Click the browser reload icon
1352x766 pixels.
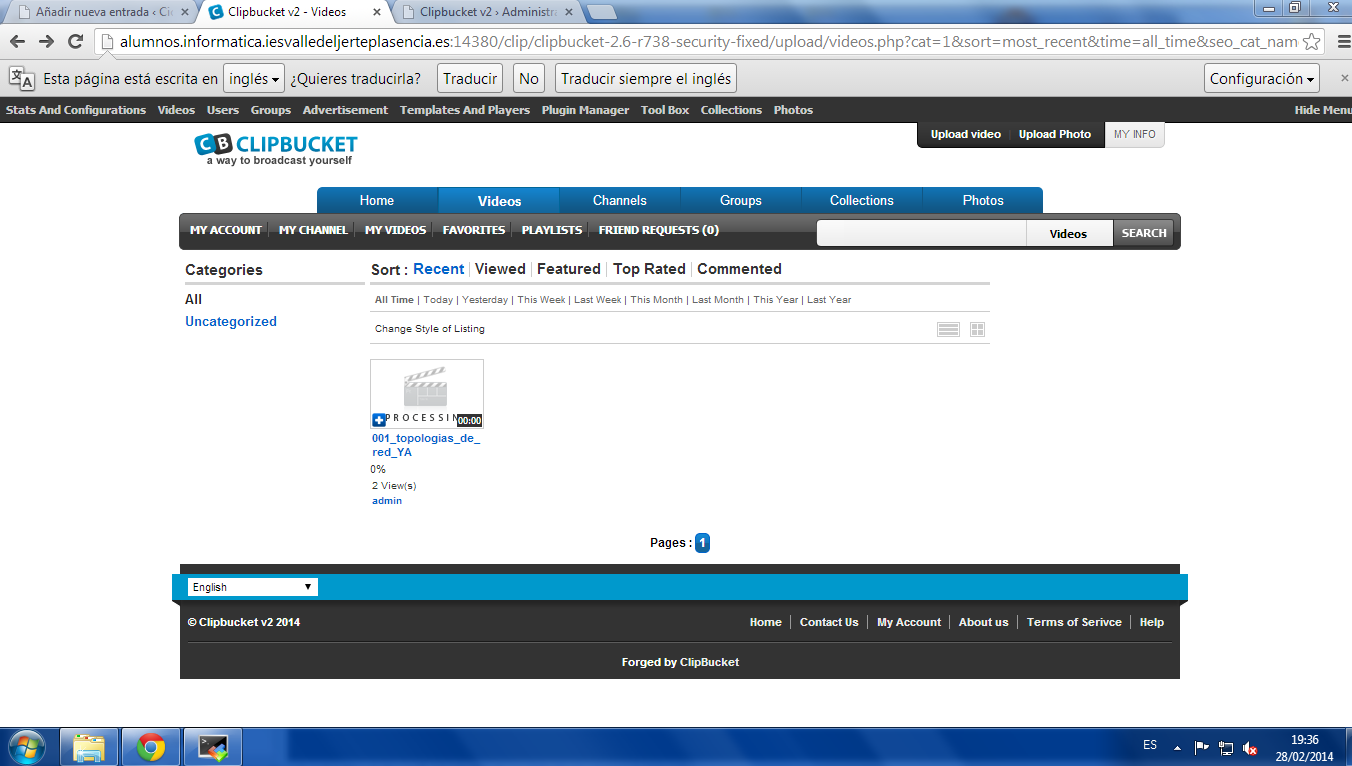coord(75,42)
